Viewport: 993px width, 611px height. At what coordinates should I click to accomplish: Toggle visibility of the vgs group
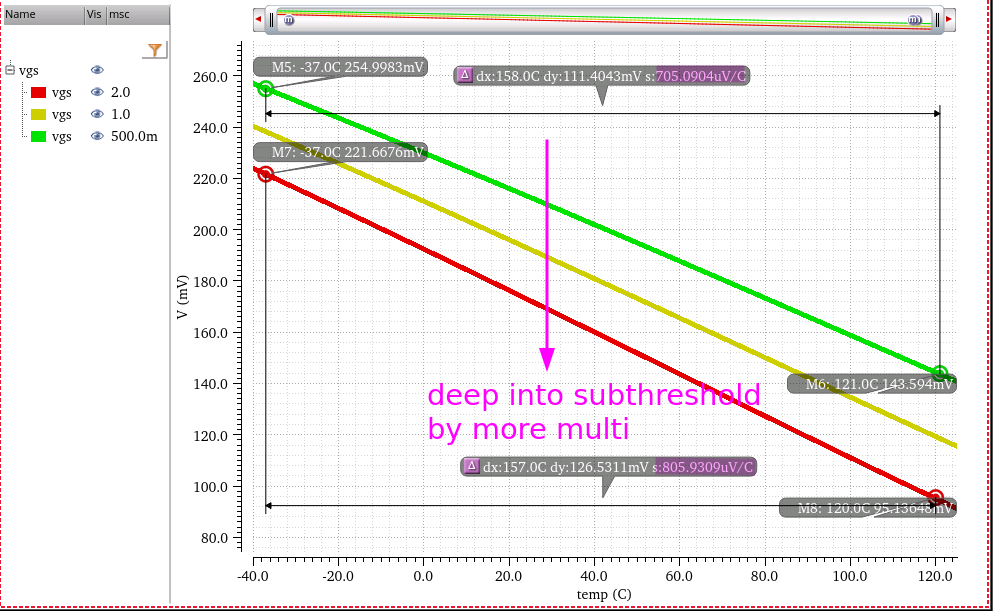(x=97, y=70)
